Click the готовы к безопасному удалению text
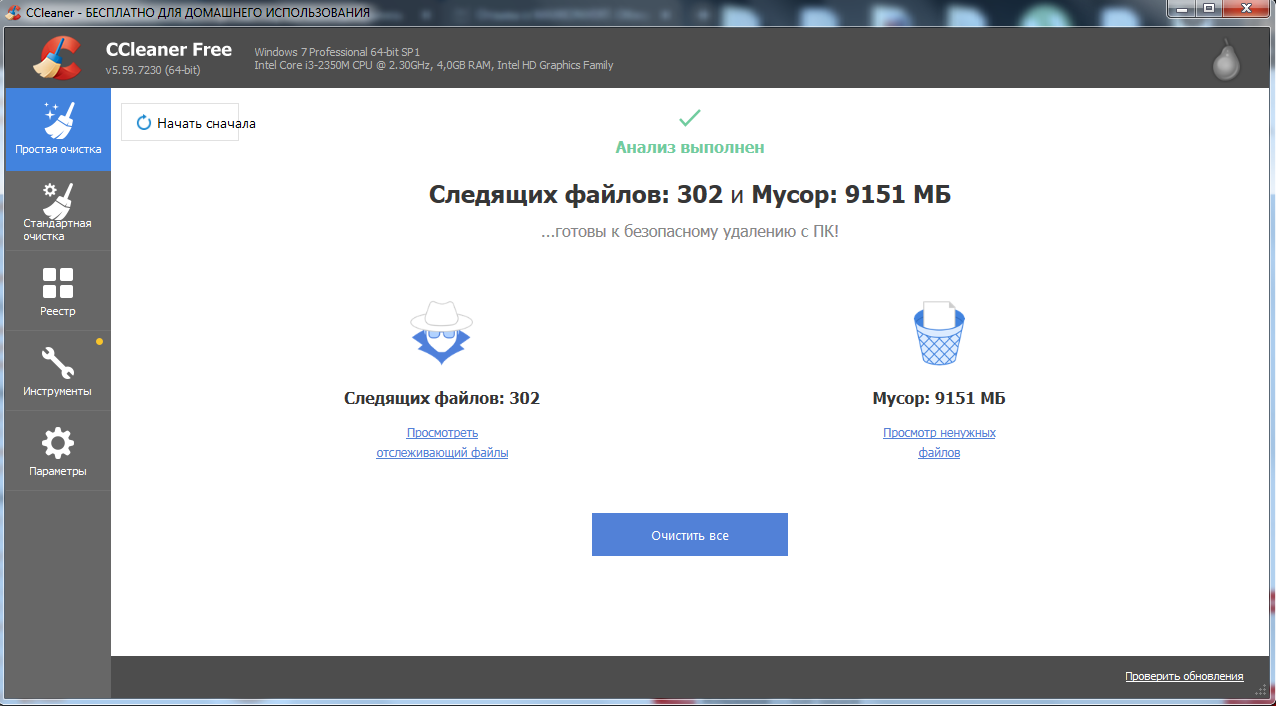This screenshot has width=1276, height=706. [690, 232]
